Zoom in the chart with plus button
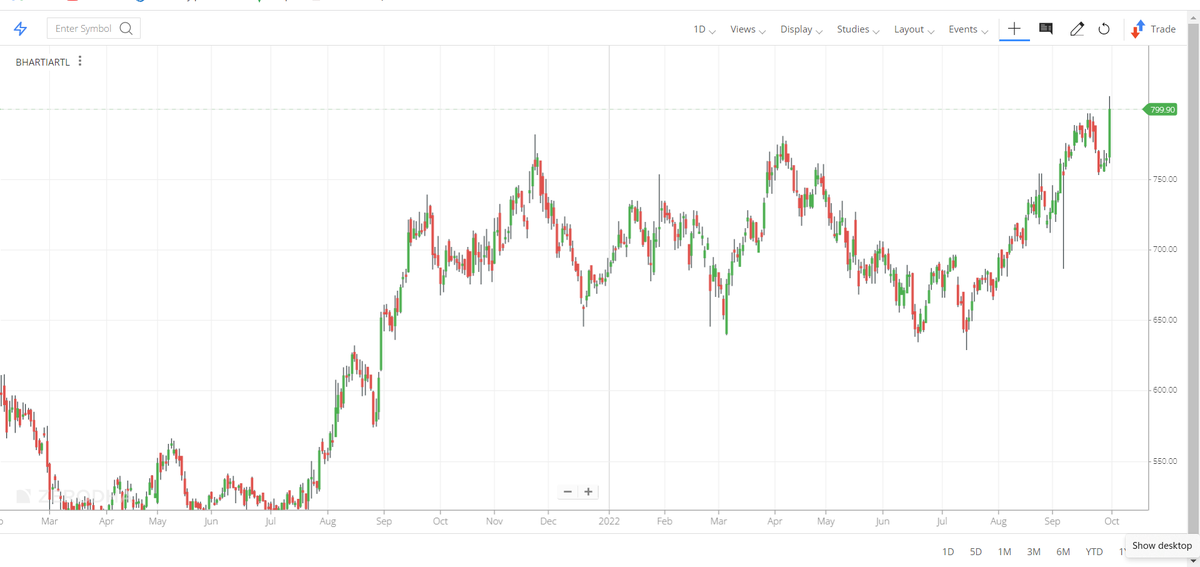1200x567 pixels. 588,491
